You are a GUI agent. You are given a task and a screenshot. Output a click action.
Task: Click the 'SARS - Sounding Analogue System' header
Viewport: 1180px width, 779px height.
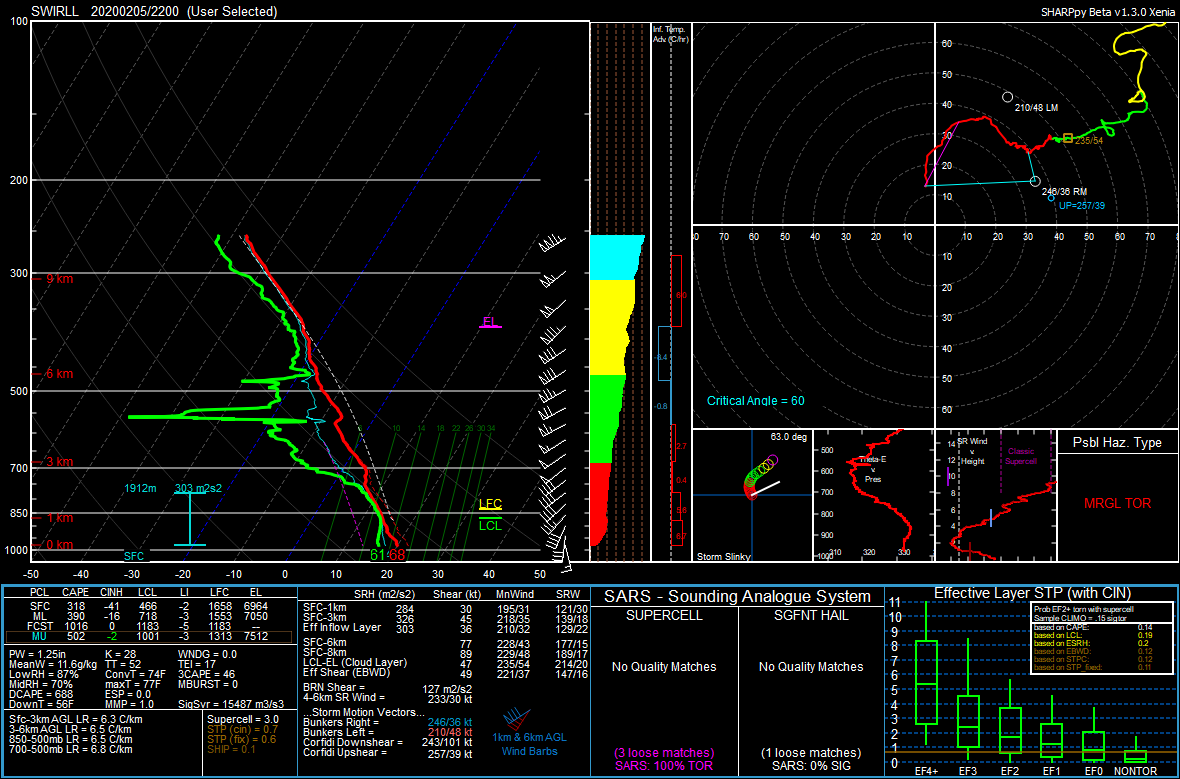click(x=738, y=597)
